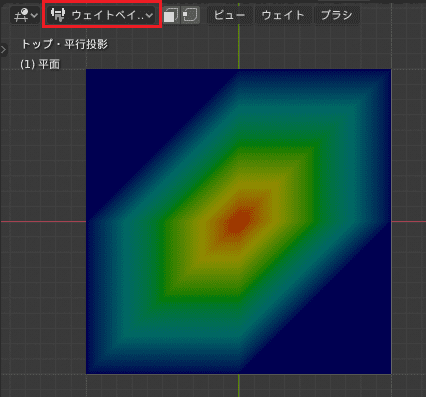Open the 3D viewport editor type selector

pyautogui.click(x=25, y=15)
